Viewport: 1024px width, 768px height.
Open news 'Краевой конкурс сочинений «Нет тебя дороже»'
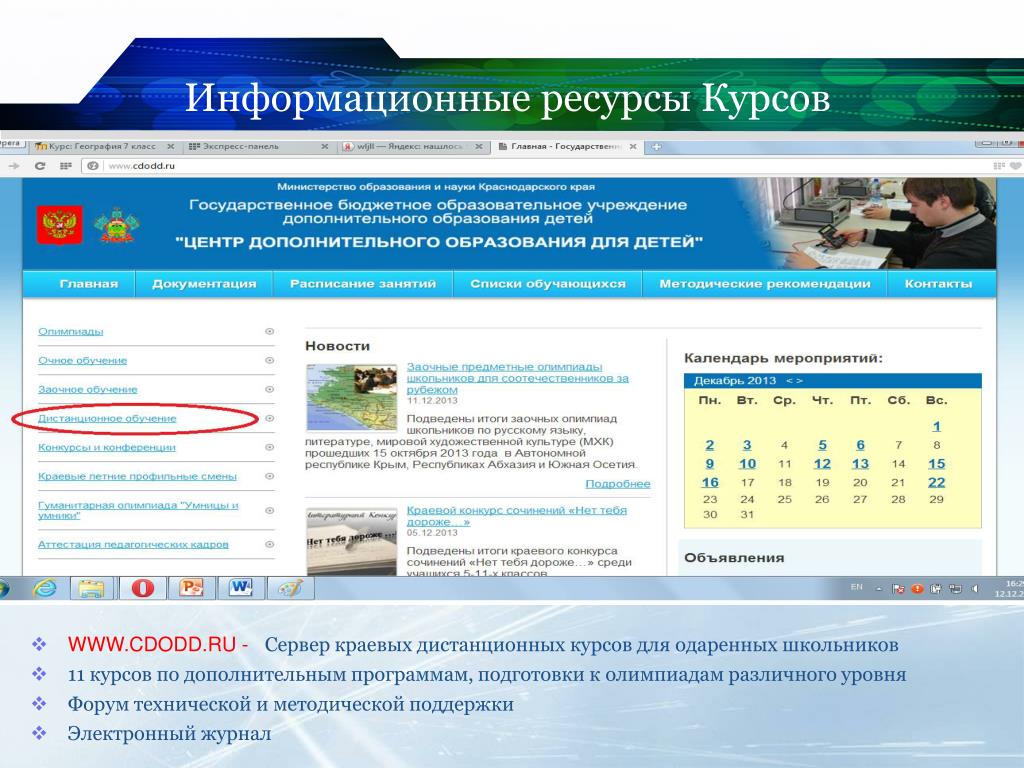pos(517,516)
